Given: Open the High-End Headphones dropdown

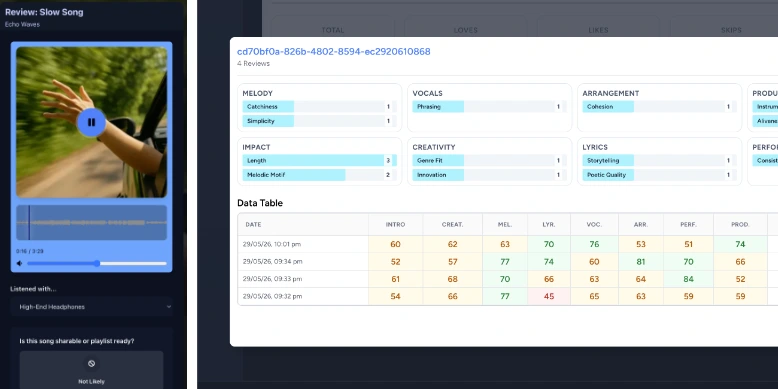Looking at the screenshot, I should 91,307.
